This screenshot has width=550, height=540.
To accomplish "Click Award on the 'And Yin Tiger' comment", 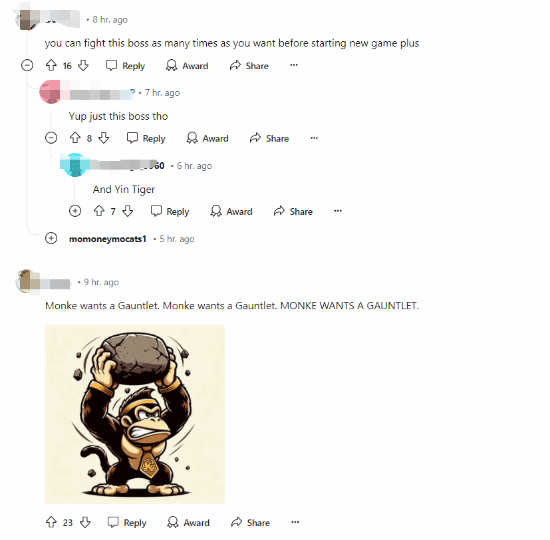I will (231, 211).
